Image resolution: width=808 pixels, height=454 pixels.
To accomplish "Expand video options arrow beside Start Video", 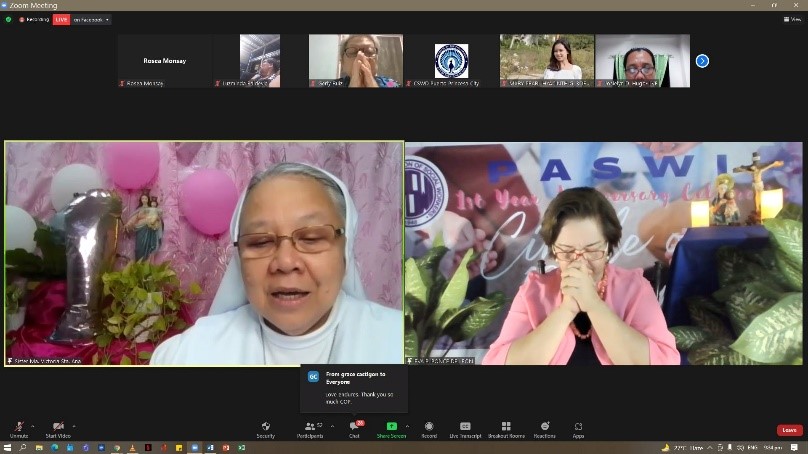I will 75,425.
